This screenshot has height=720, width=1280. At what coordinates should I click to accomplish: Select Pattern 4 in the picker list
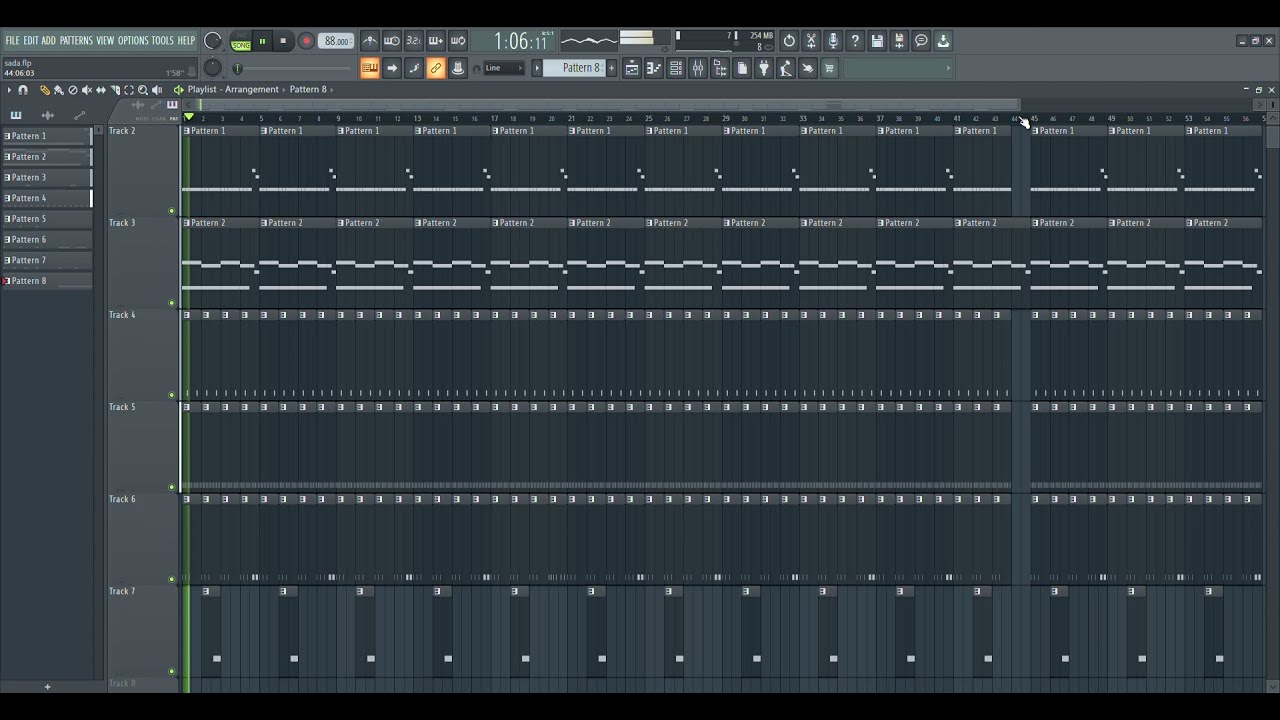(x=47, y=198)
